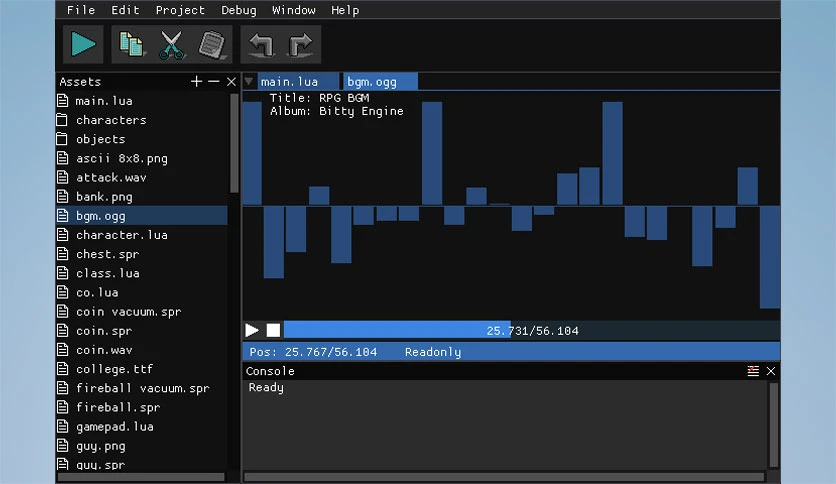The height and width of the screenshot is (484, 836).
Task: Select bank.png asset
Action: 142,197
